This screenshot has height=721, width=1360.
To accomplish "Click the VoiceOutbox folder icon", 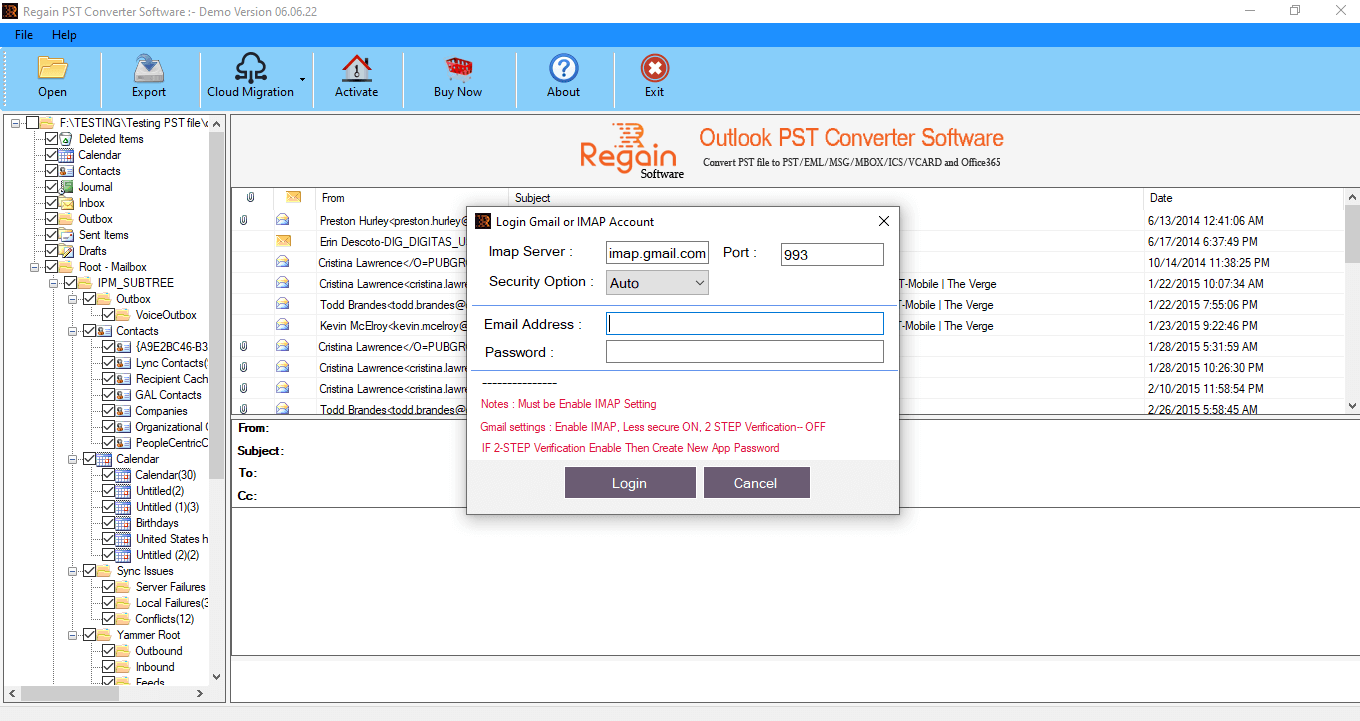I will point(124,315).
